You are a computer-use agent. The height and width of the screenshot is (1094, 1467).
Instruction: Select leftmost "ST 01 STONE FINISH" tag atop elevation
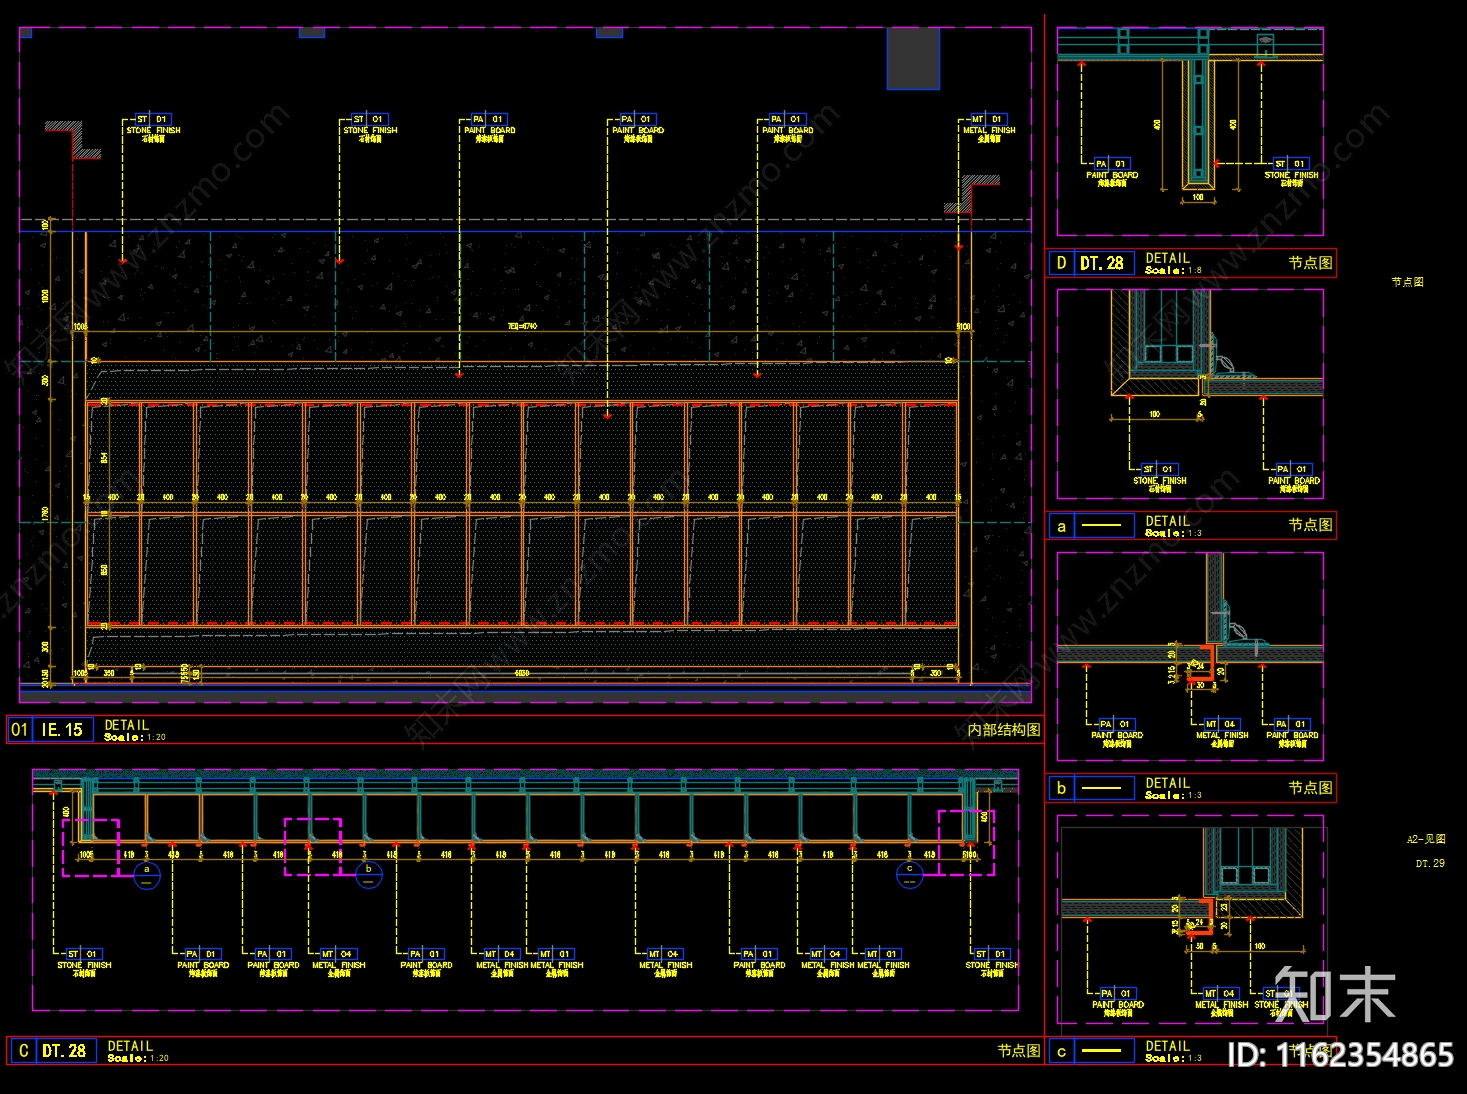click(153, 128)
